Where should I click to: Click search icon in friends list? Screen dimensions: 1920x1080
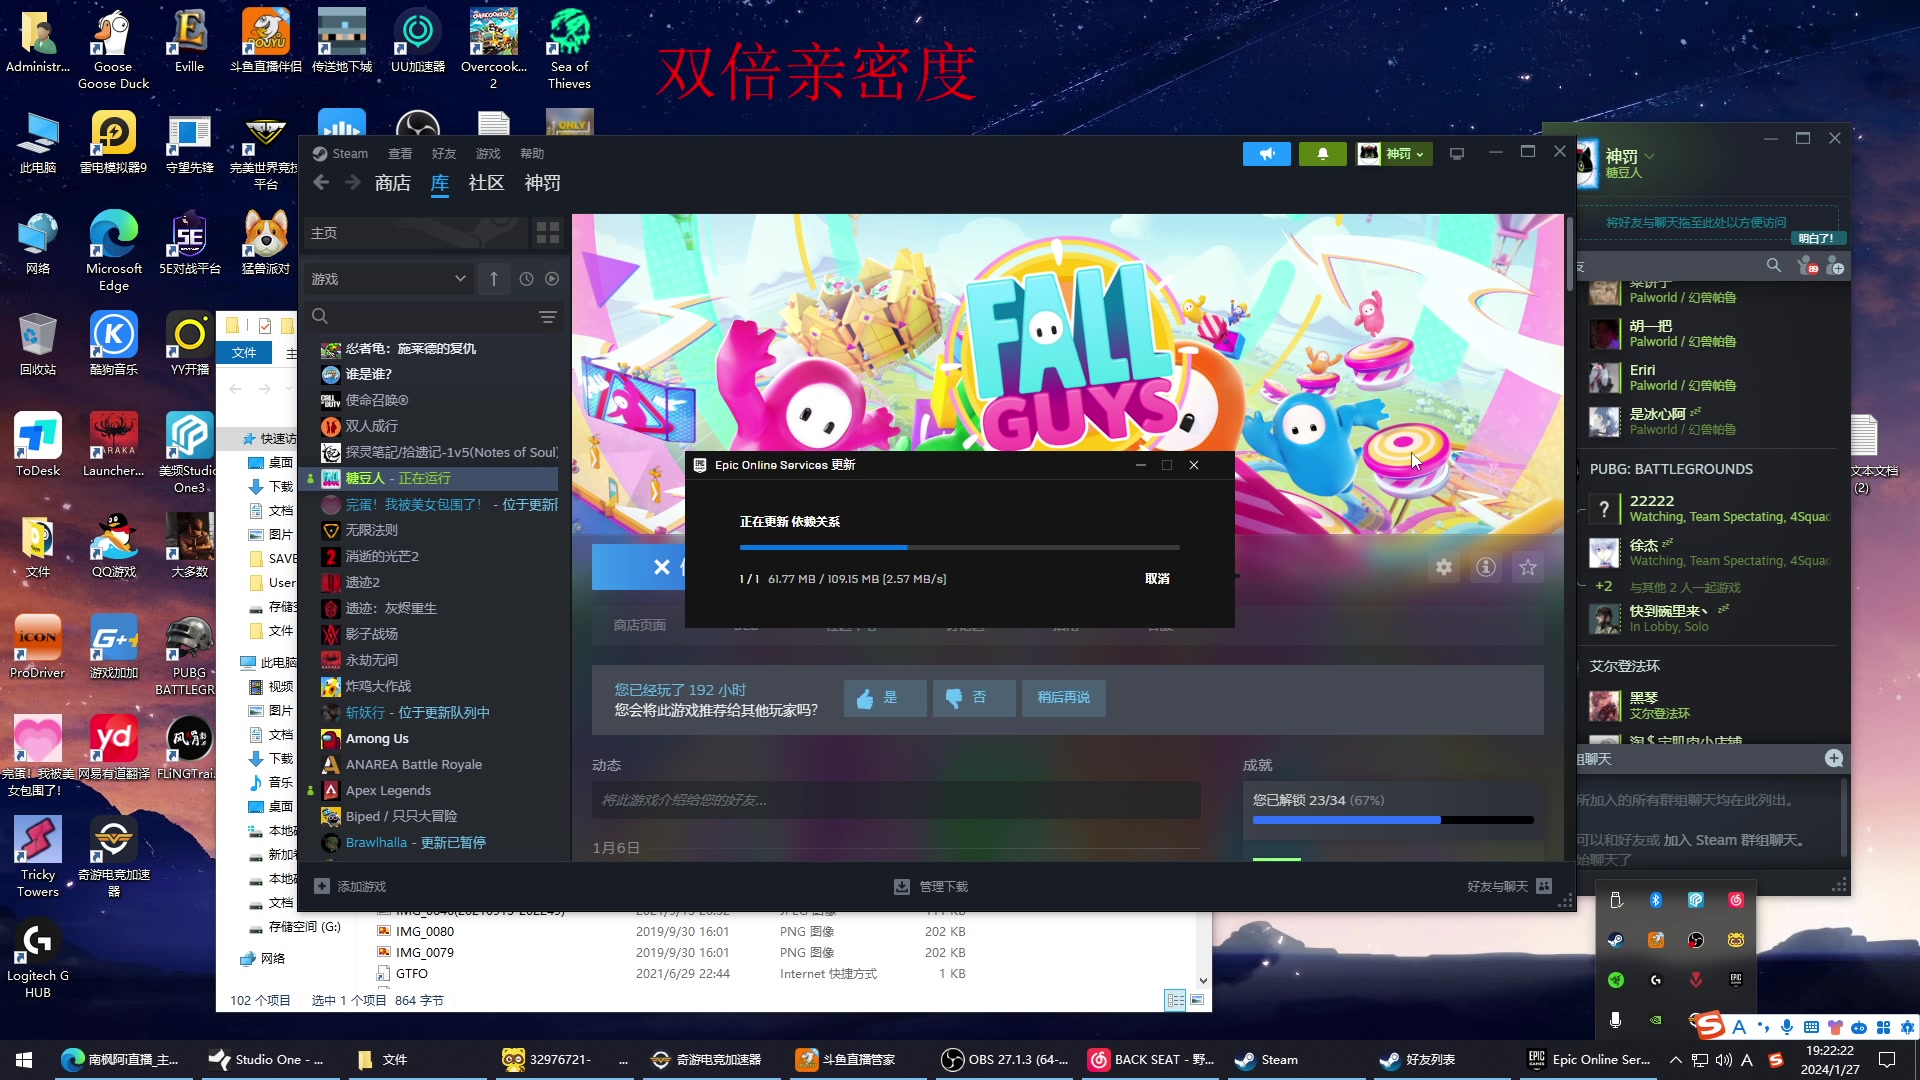click(x=1773, y=266)
